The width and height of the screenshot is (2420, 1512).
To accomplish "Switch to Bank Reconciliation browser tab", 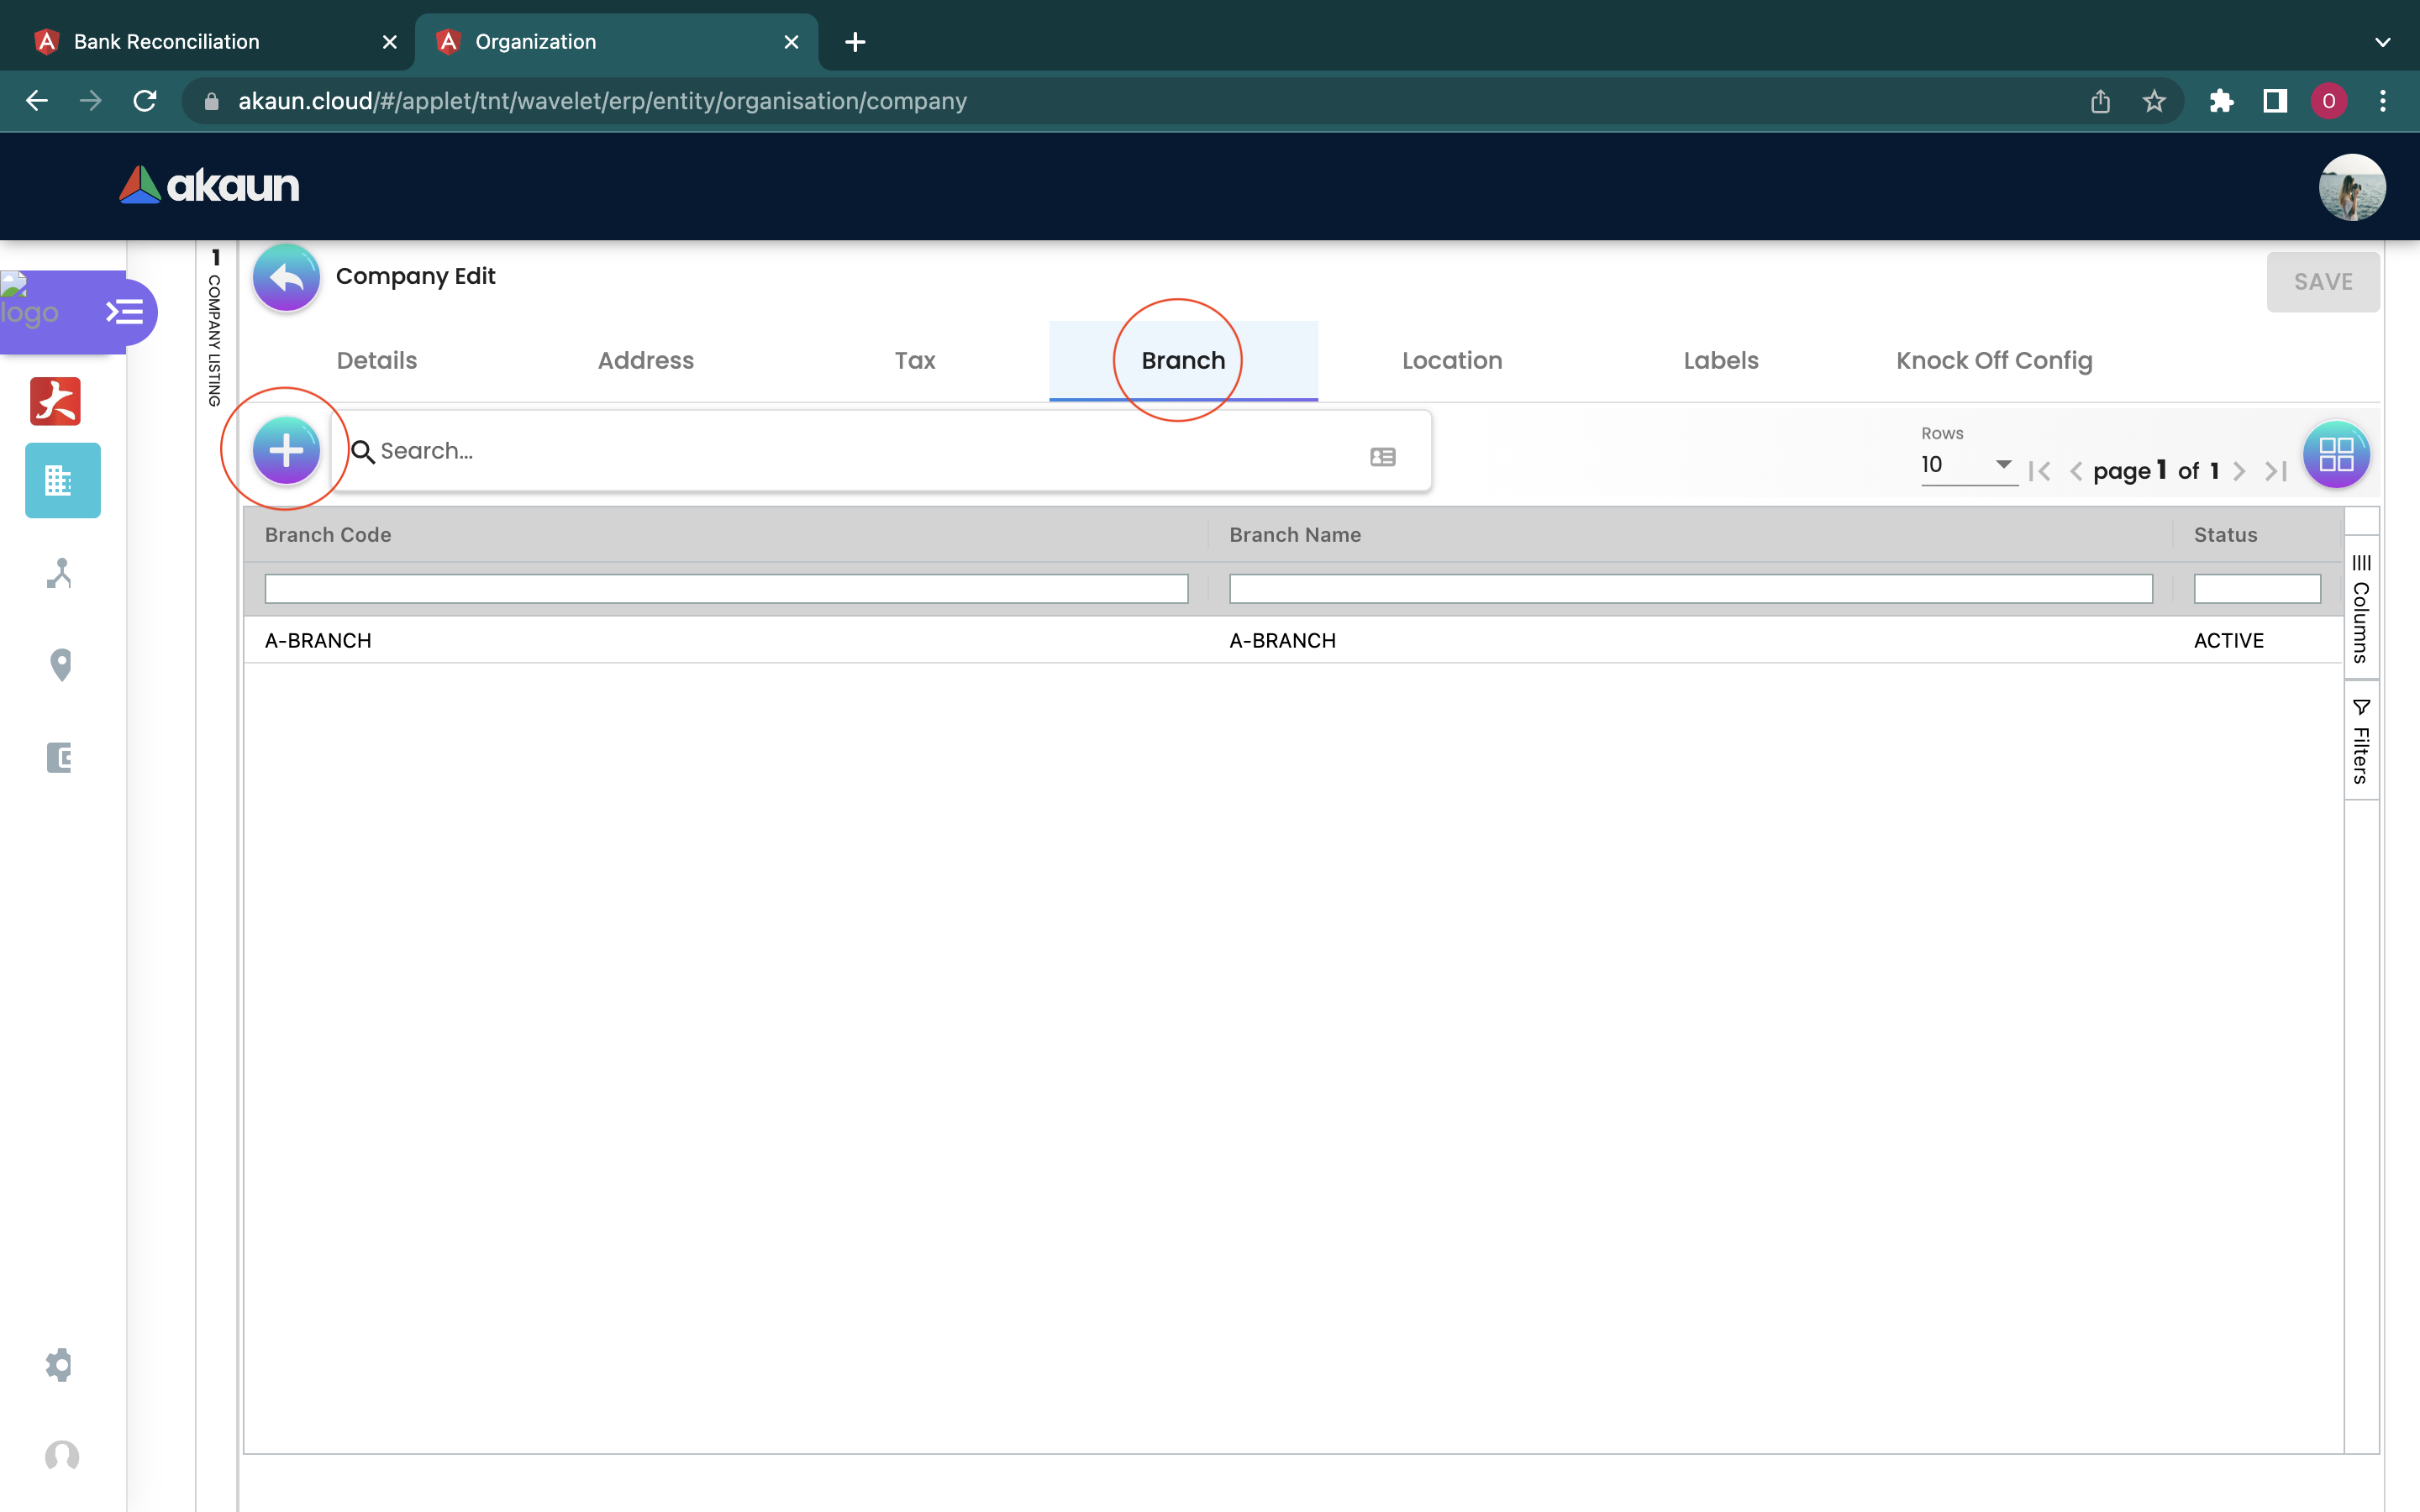I will [167, 42].
